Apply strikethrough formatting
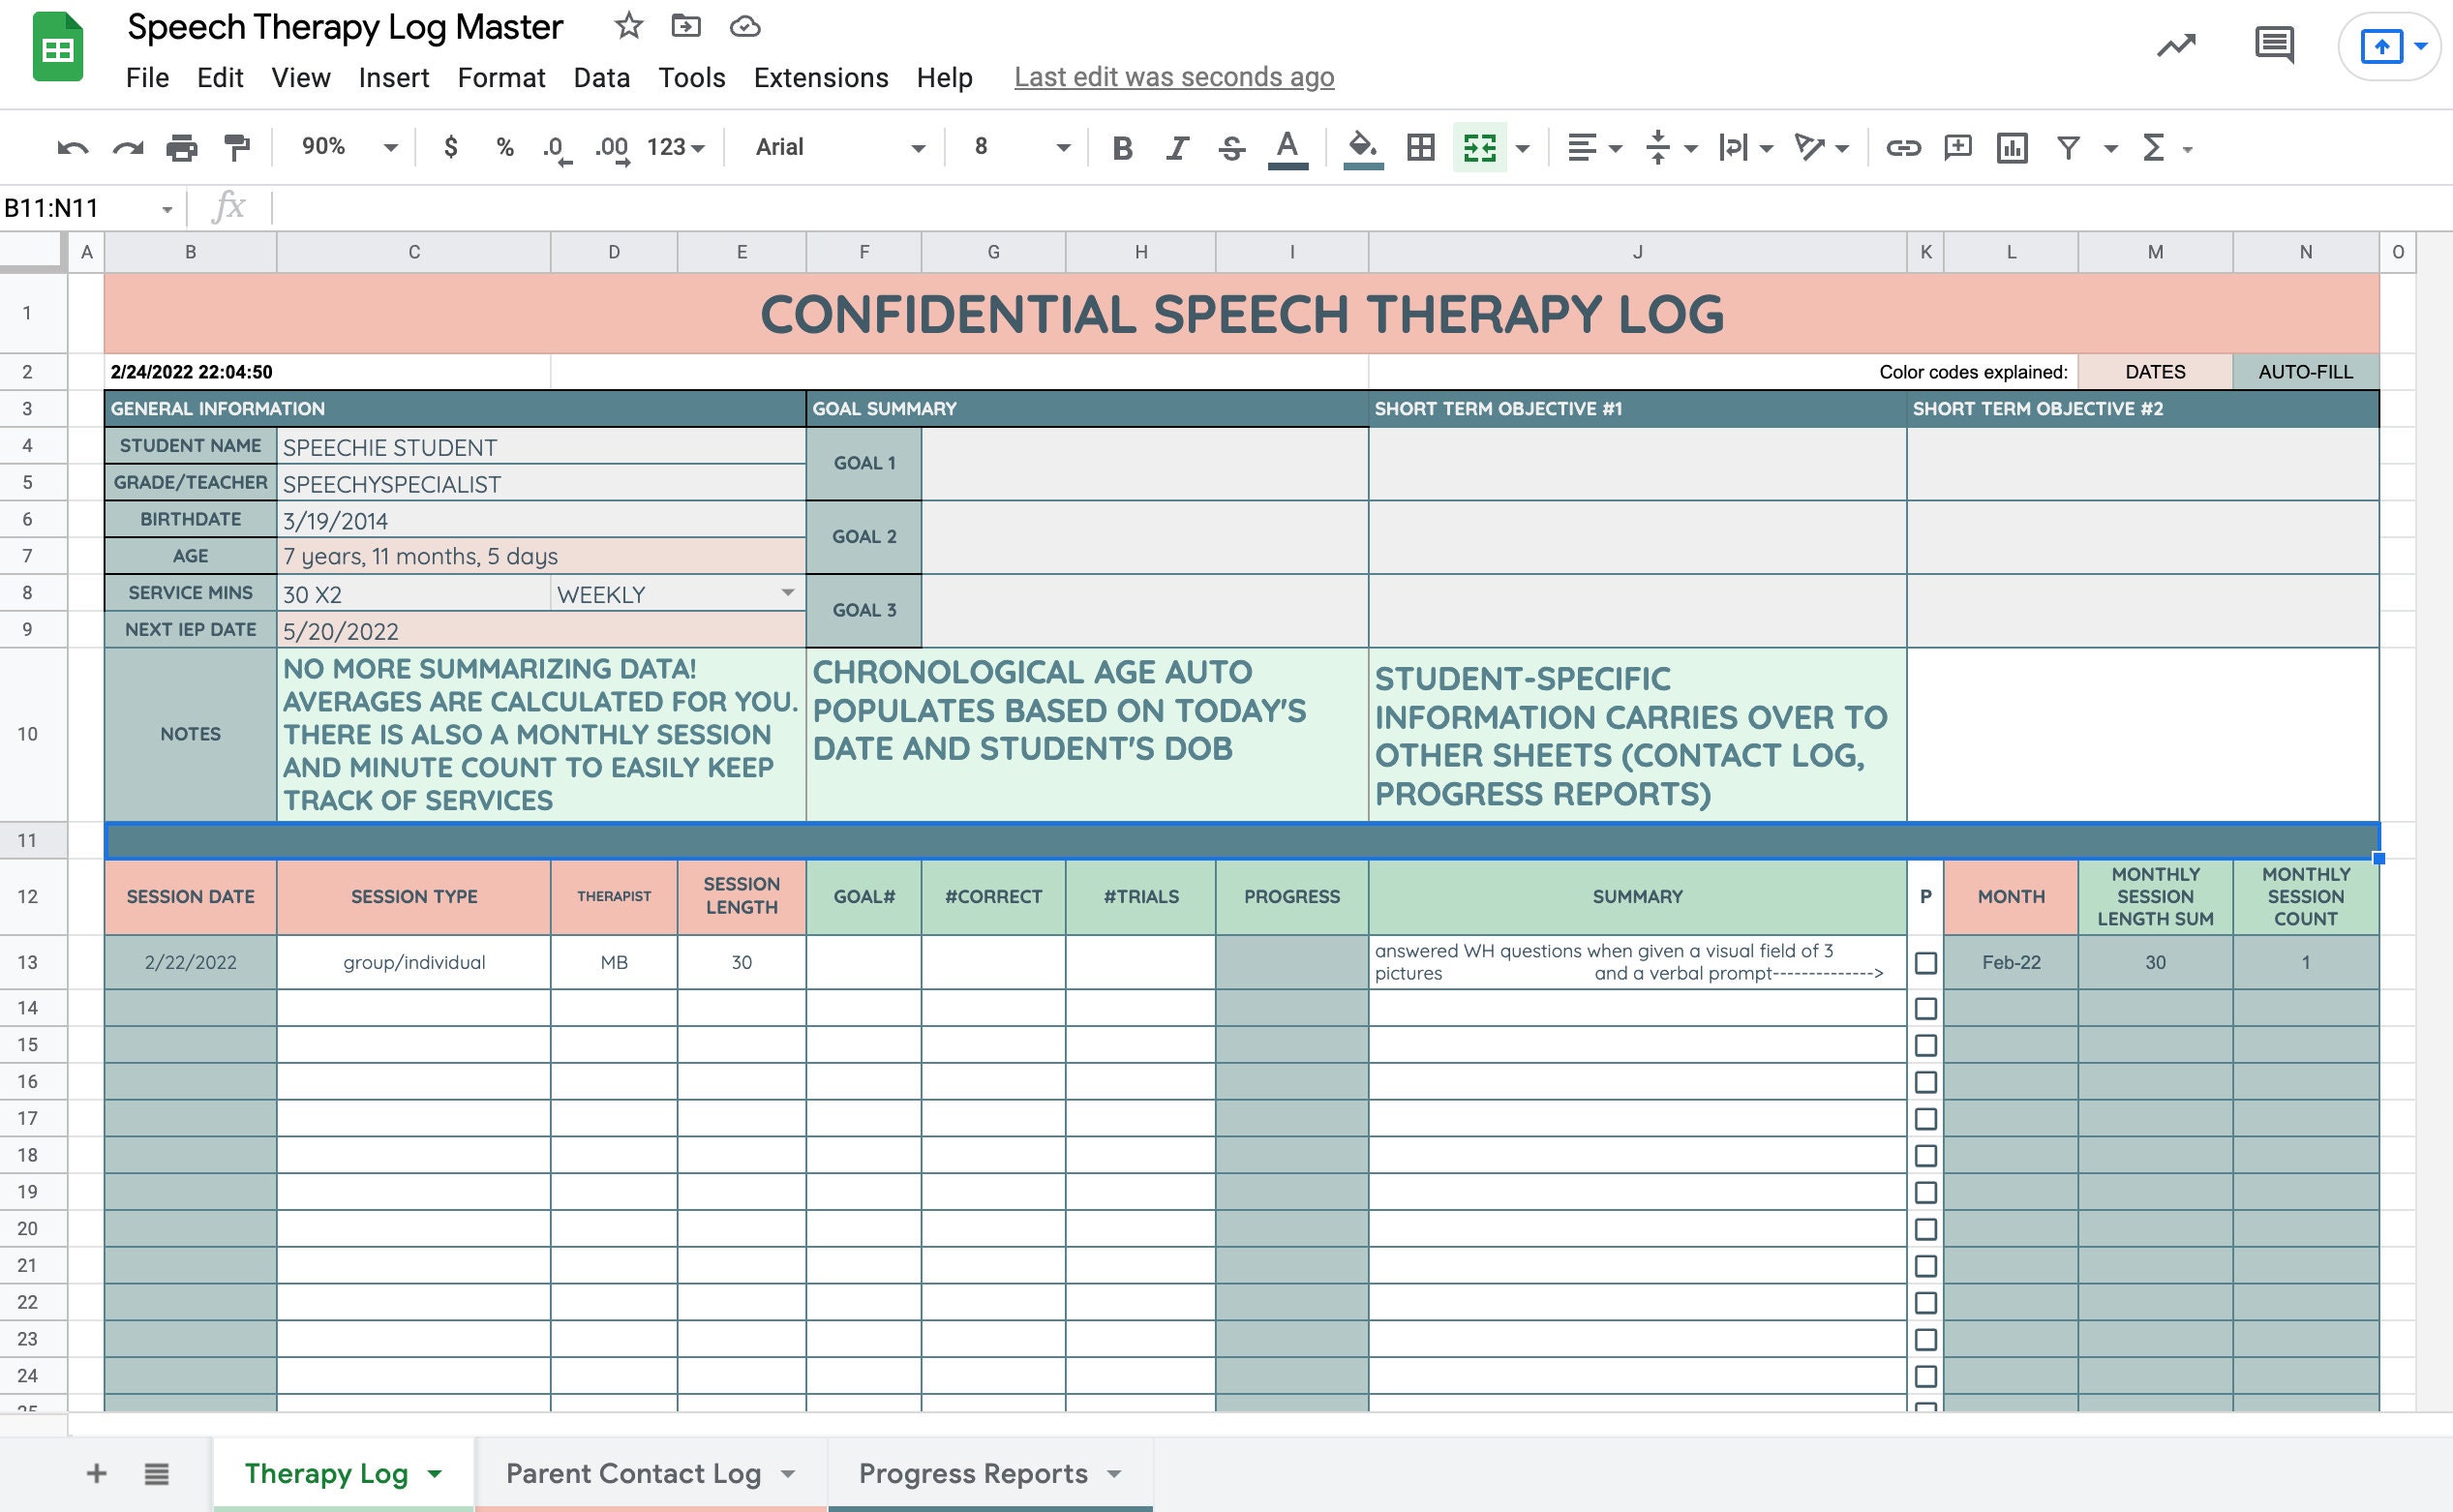Viewport: 2453px width, 1512px height. [x=1232, y=148]
